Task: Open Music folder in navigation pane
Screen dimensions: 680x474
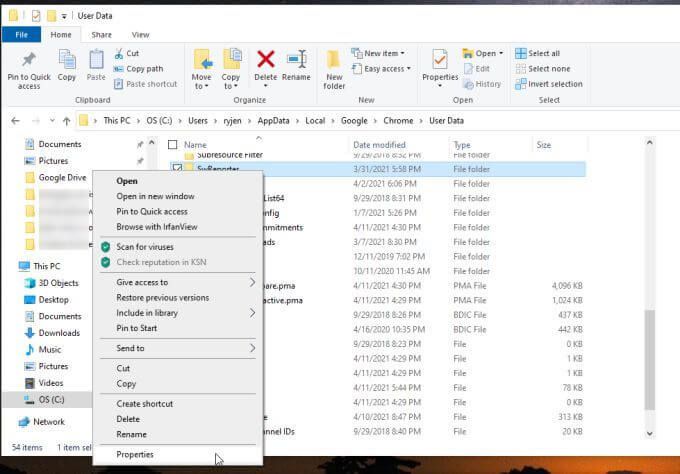Action: pos(43,350)
